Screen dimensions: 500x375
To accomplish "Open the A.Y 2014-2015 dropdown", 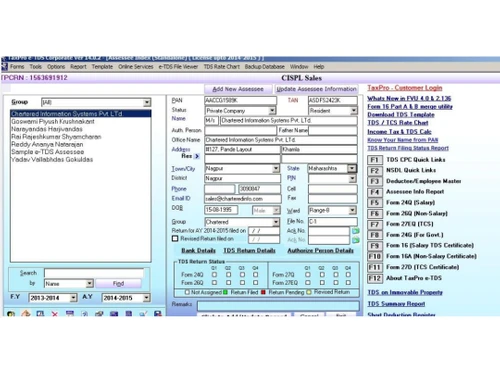I will tap(147, 298).
